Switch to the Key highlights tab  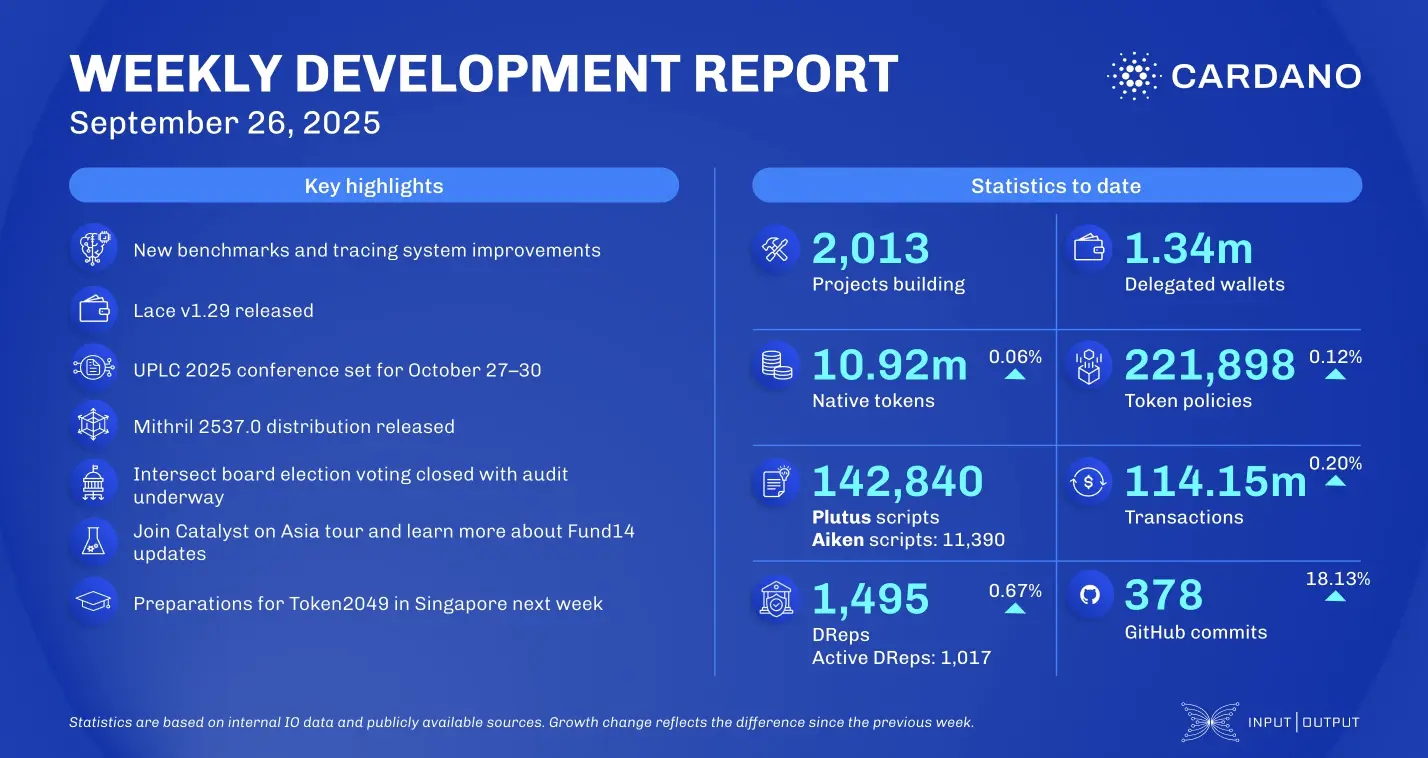pyautogui.click(x=373, y=185)
